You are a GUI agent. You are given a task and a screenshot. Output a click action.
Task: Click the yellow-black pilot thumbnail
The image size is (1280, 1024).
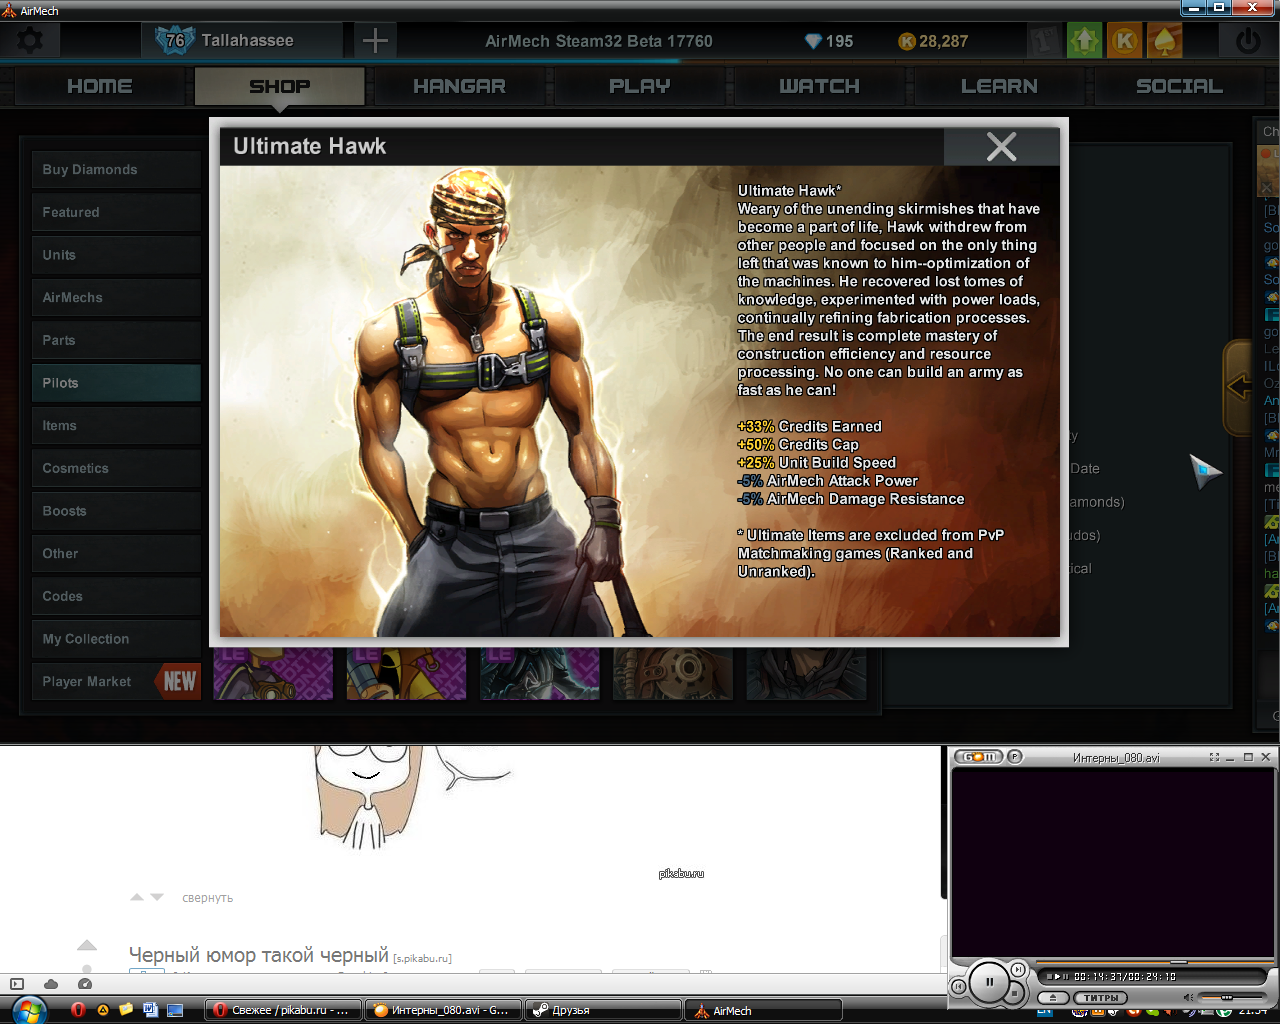pyautogui.click(x=406, y=673)
